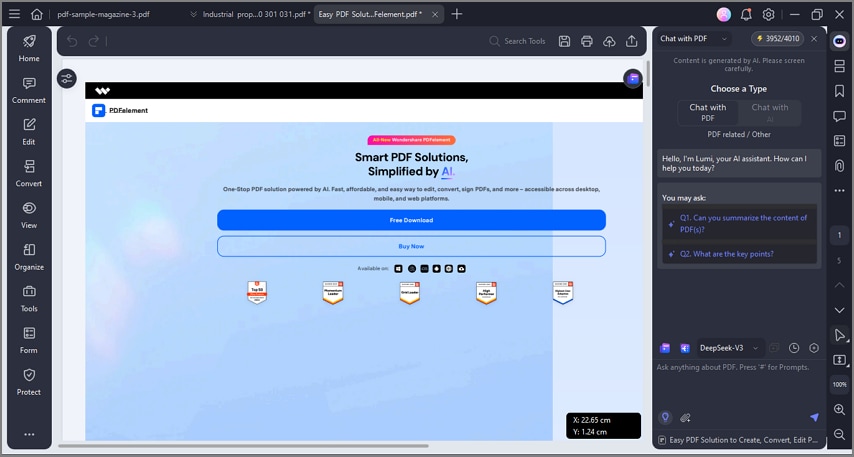Screen dimensions: 854x457
Task: Open the page thumbnails panel
Action: (839, 66)
